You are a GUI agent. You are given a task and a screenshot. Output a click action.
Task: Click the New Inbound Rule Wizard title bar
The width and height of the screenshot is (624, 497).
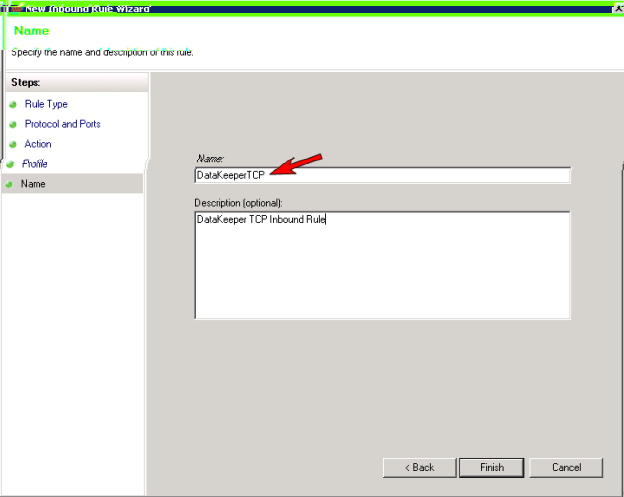point(300,7)
